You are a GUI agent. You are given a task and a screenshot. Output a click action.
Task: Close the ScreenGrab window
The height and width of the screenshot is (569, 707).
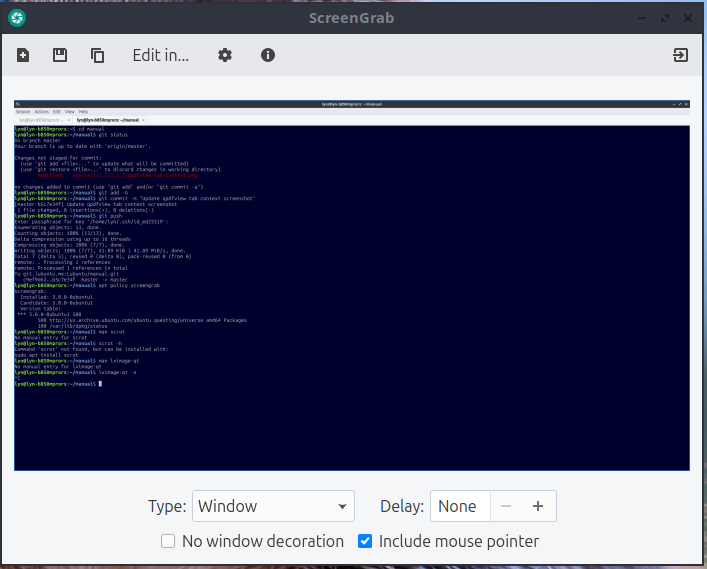(x=688, y=17)
